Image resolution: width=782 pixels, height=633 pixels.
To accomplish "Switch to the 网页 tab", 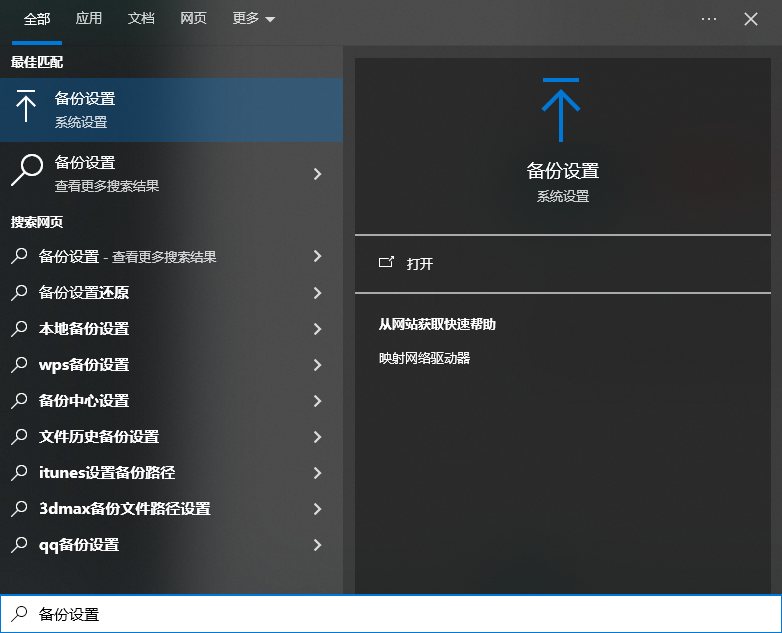I will coord(194,19).
